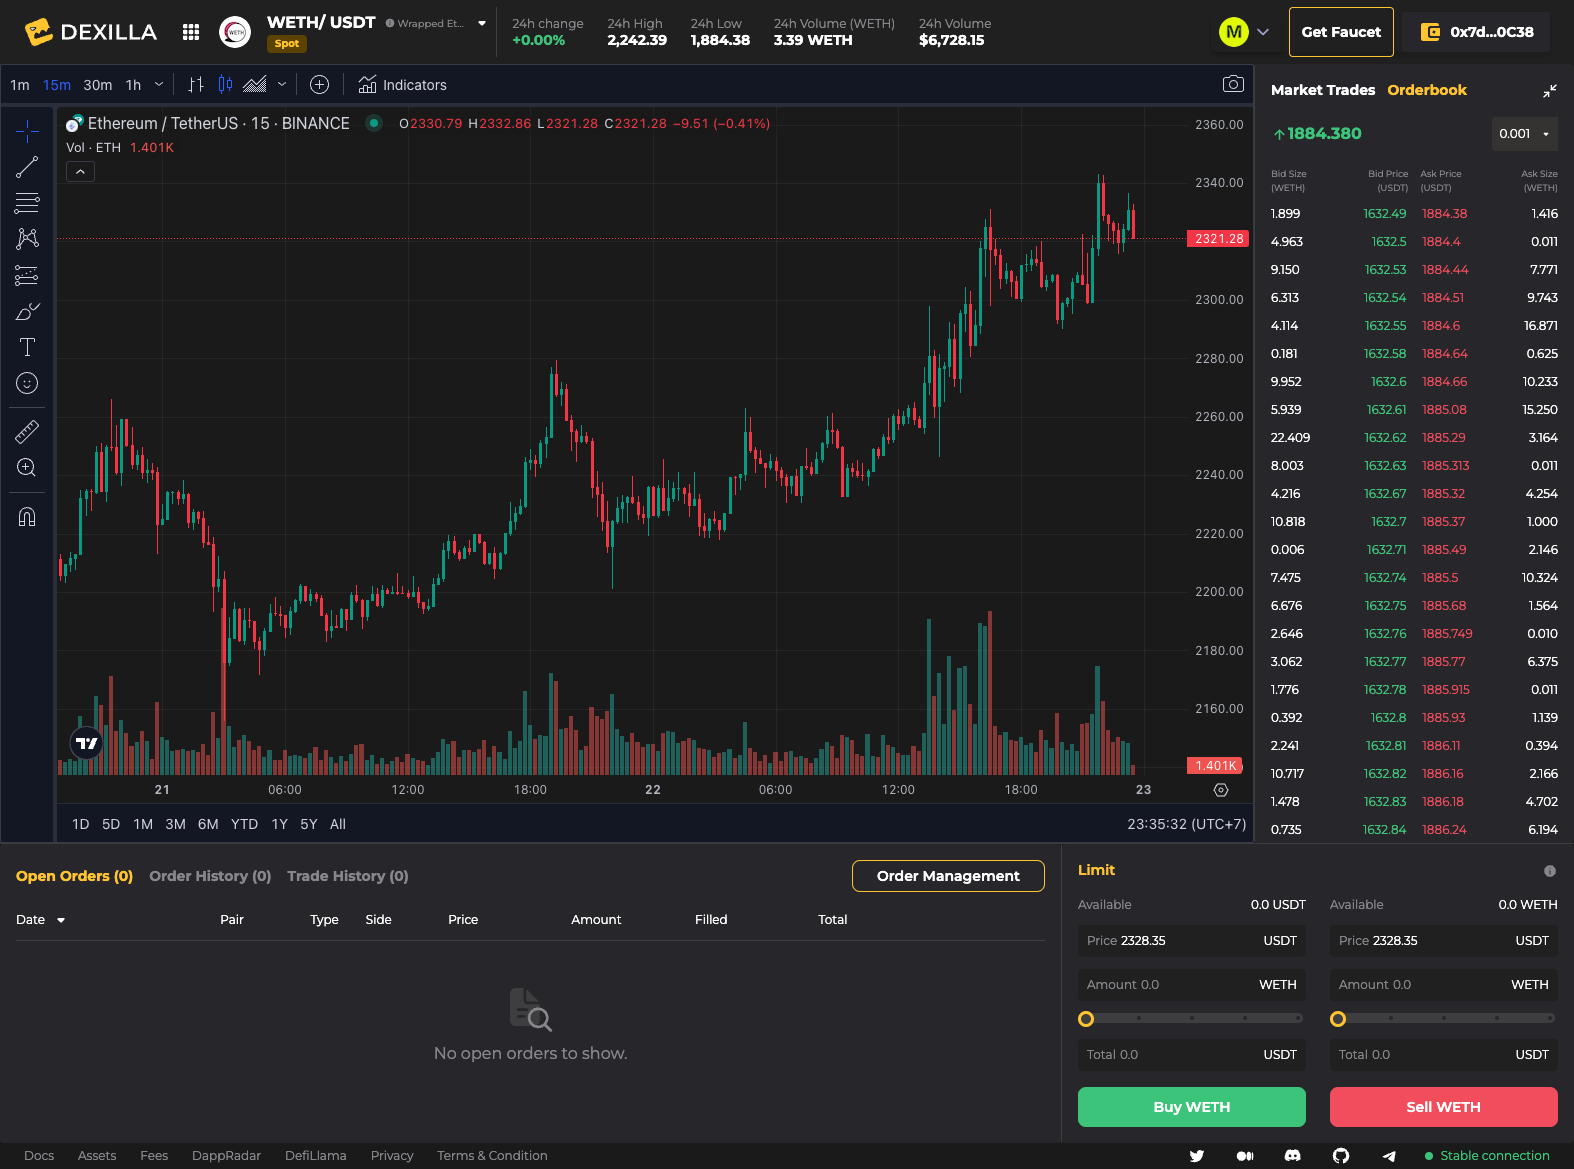Open the wallet 0x7d...0C38 button

point(1476,32)
